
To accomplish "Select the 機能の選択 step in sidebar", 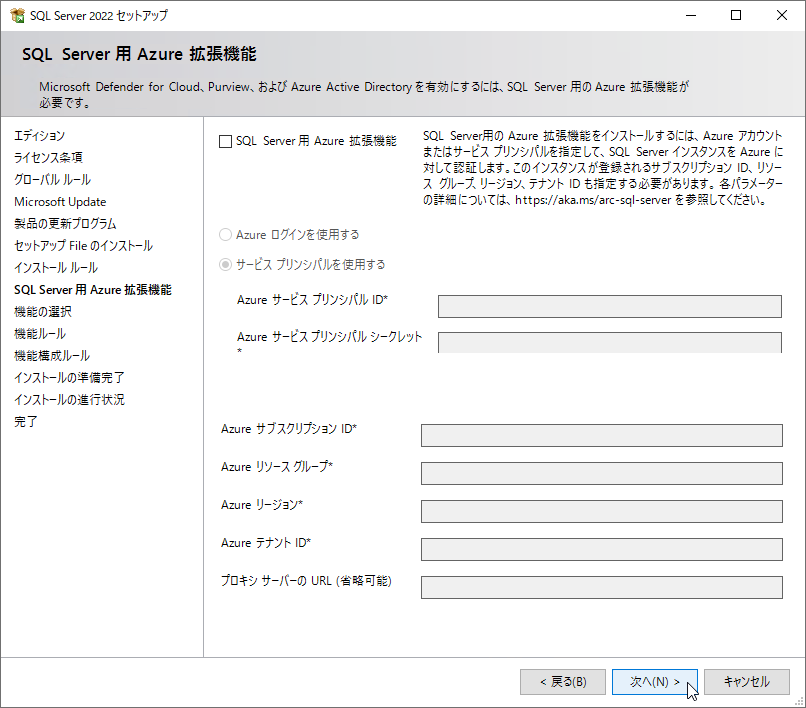I will (x=43, y=312).
